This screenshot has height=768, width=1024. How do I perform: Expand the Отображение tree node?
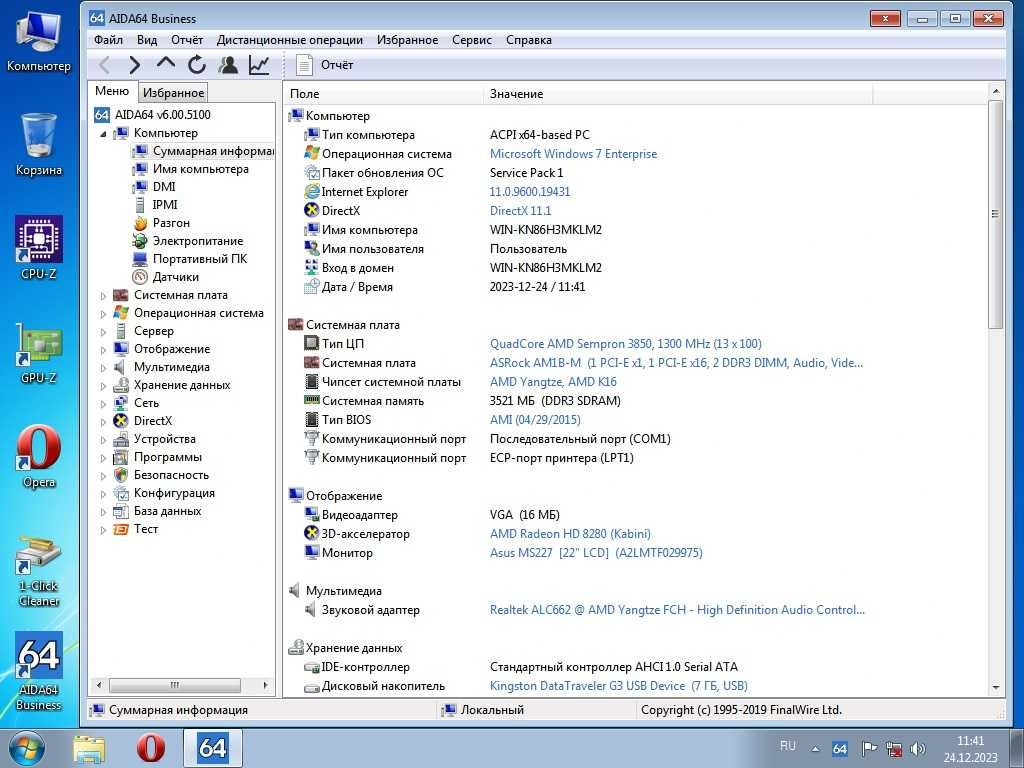coord(103,350)
